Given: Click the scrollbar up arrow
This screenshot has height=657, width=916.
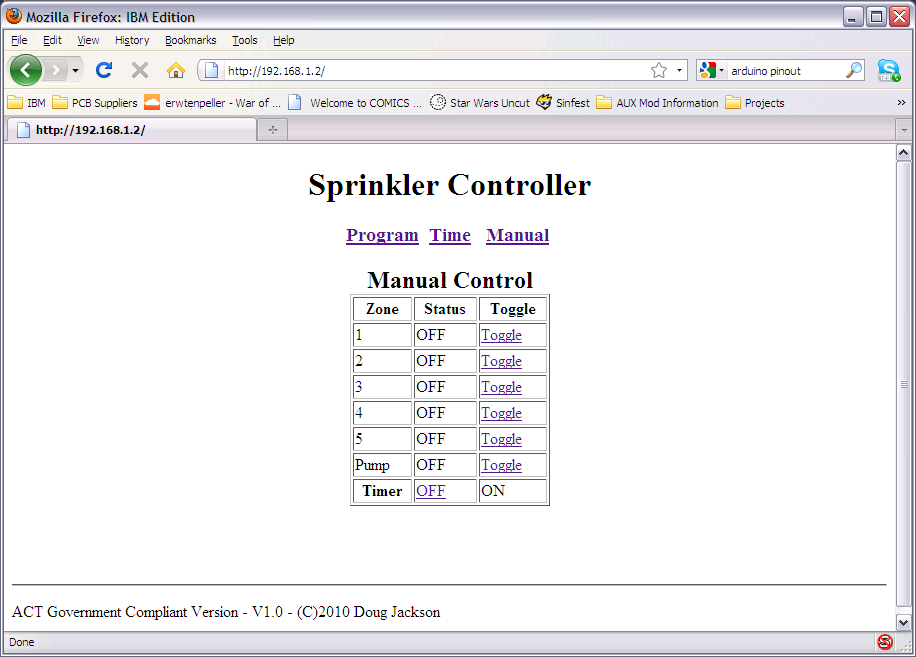Looking at the screenshot, I should click(904, 153).
